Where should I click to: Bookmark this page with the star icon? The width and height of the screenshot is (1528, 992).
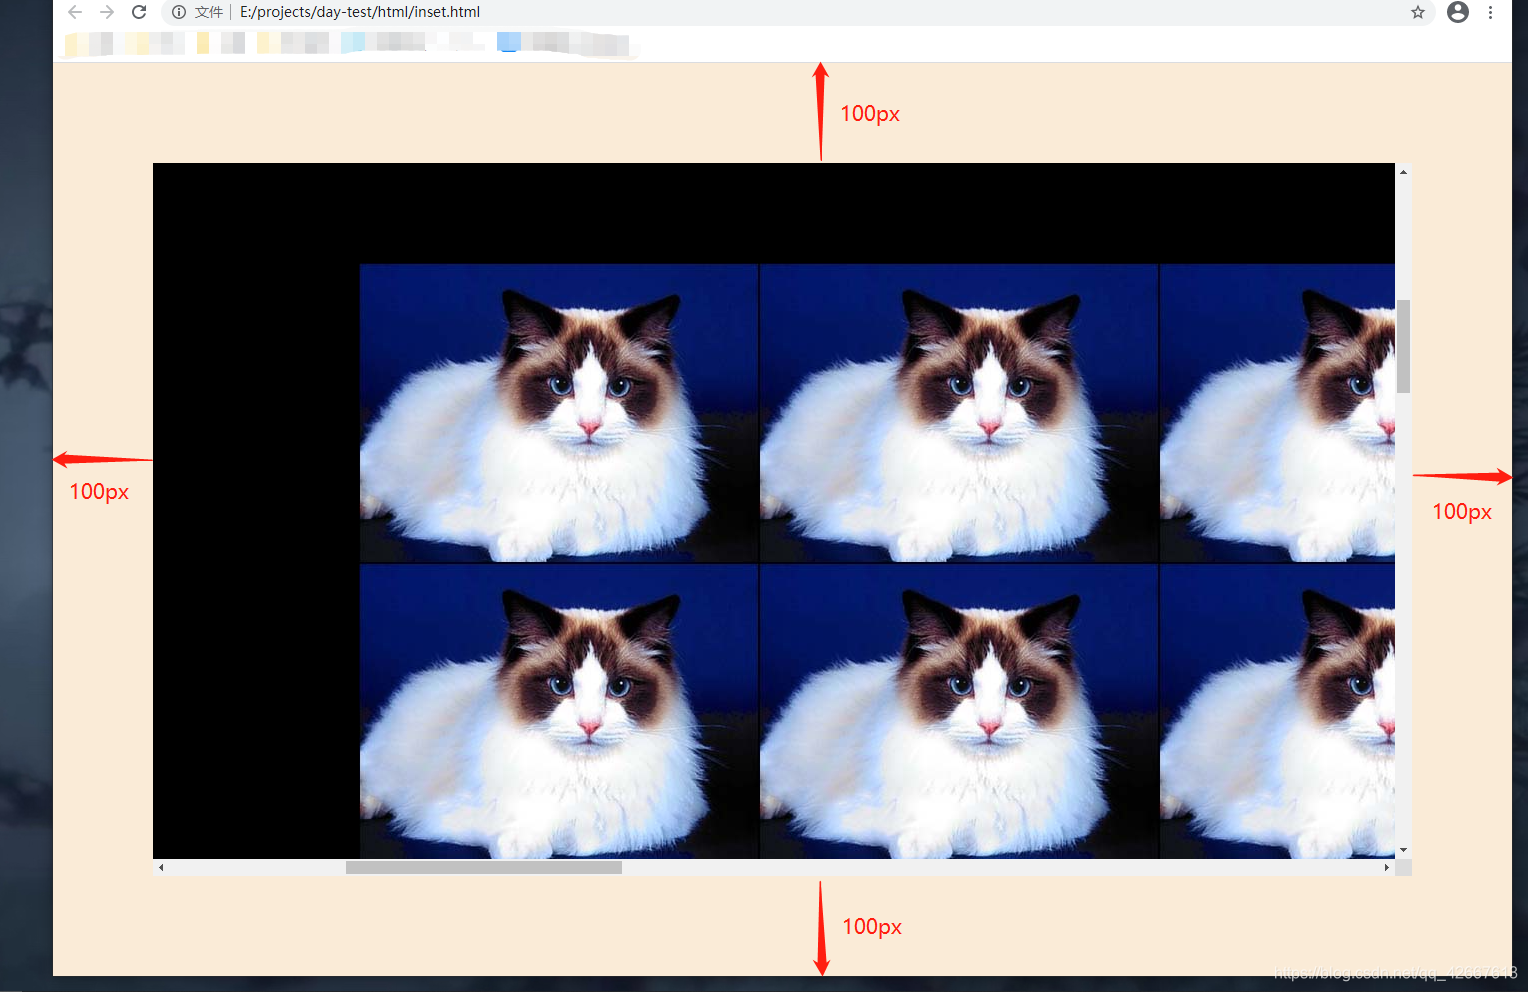[x=1418, y=12]
